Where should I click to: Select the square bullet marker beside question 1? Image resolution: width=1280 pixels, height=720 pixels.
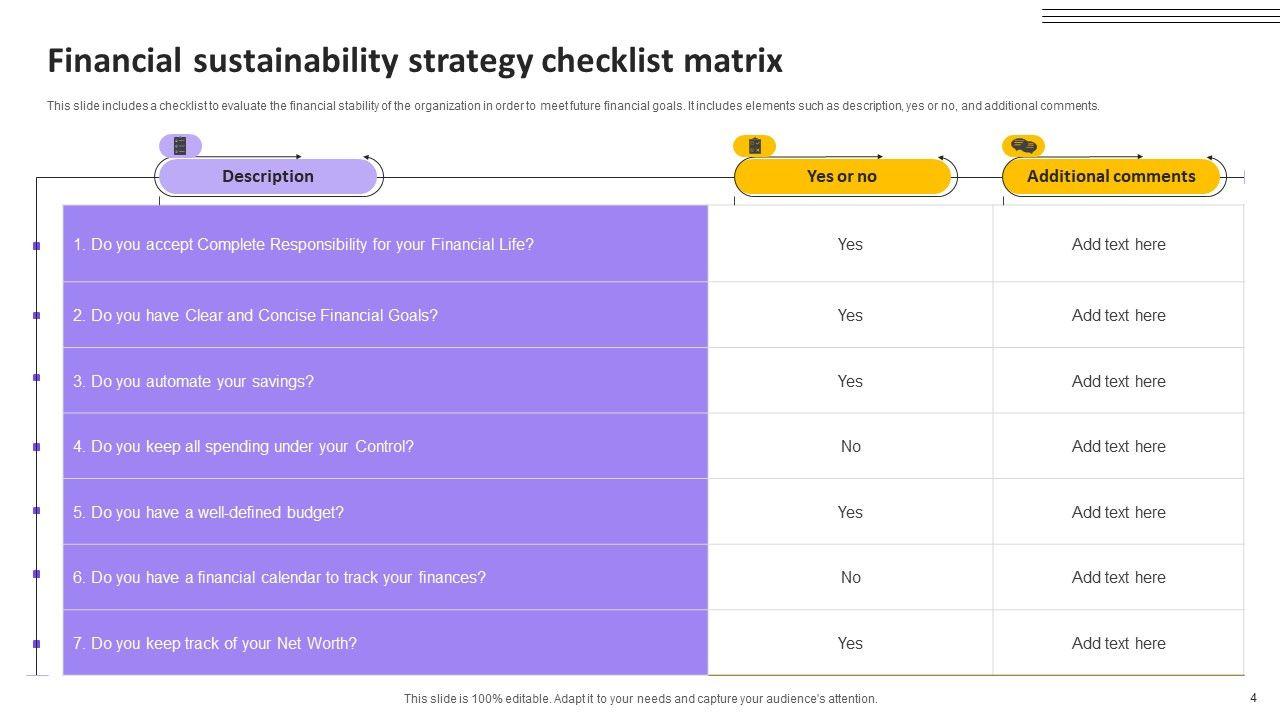click(x=37, y=245)
